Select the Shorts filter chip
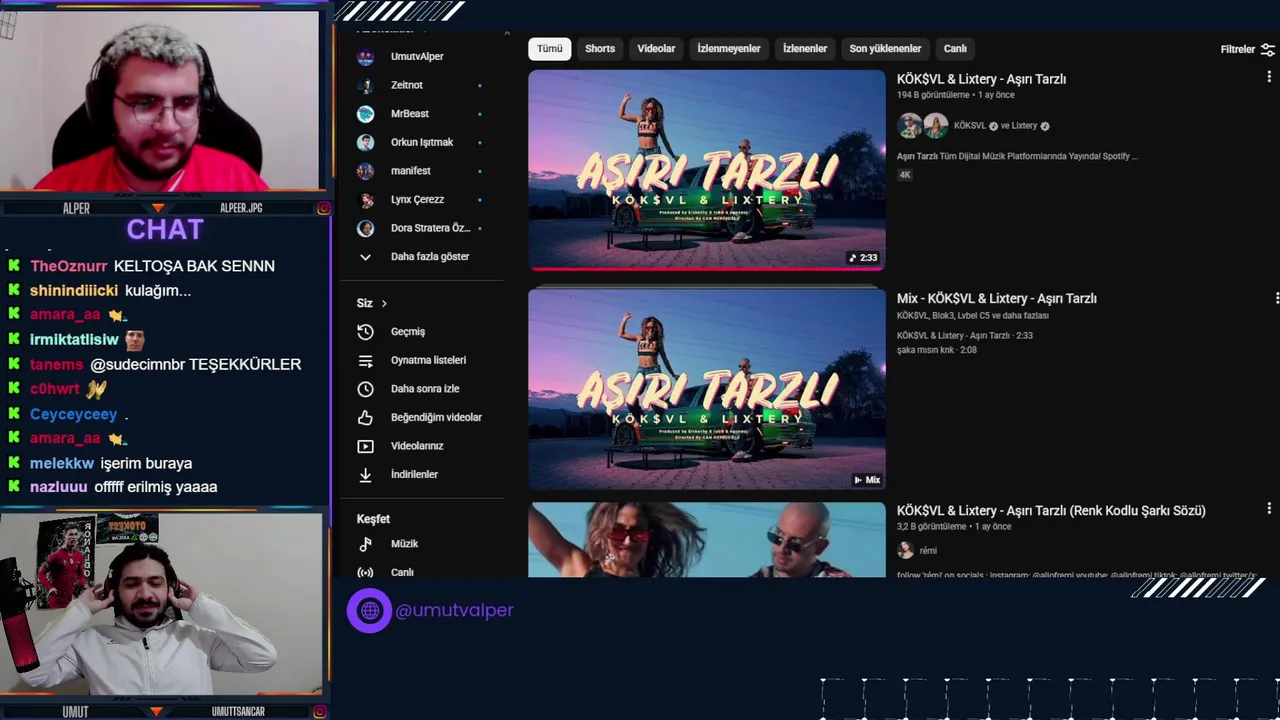Screen dimensions: 1280x720 coord(600,49)
